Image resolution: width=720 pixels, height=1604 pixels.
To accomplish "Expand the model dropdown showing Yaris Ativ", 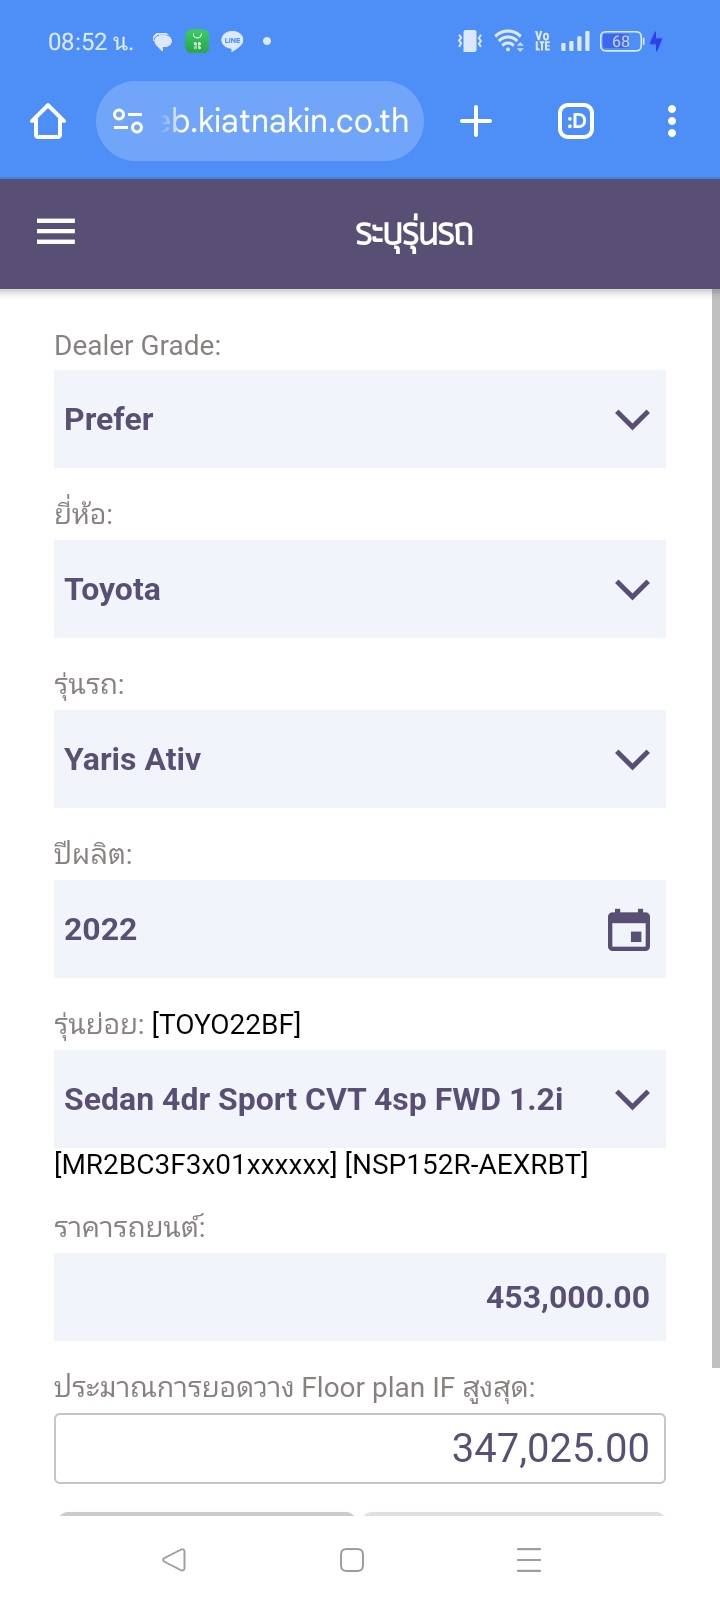I will click(359, 759).
